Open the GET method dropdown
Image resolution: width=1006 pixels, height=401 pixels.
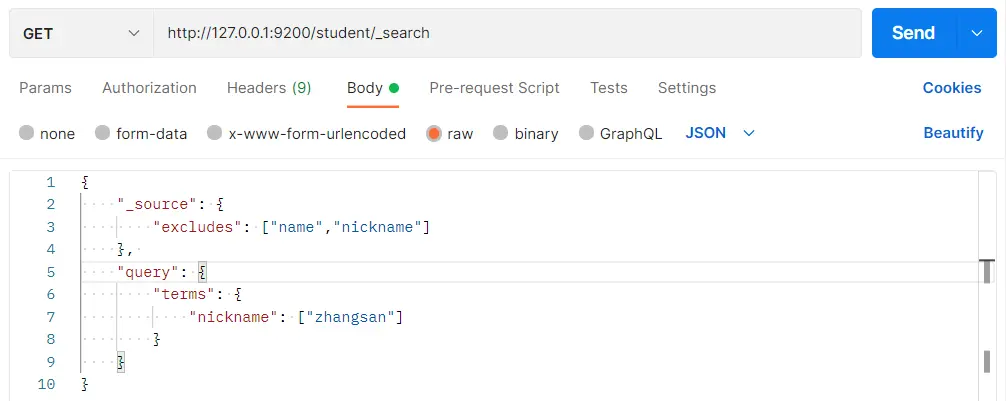[x=81, y=33]
